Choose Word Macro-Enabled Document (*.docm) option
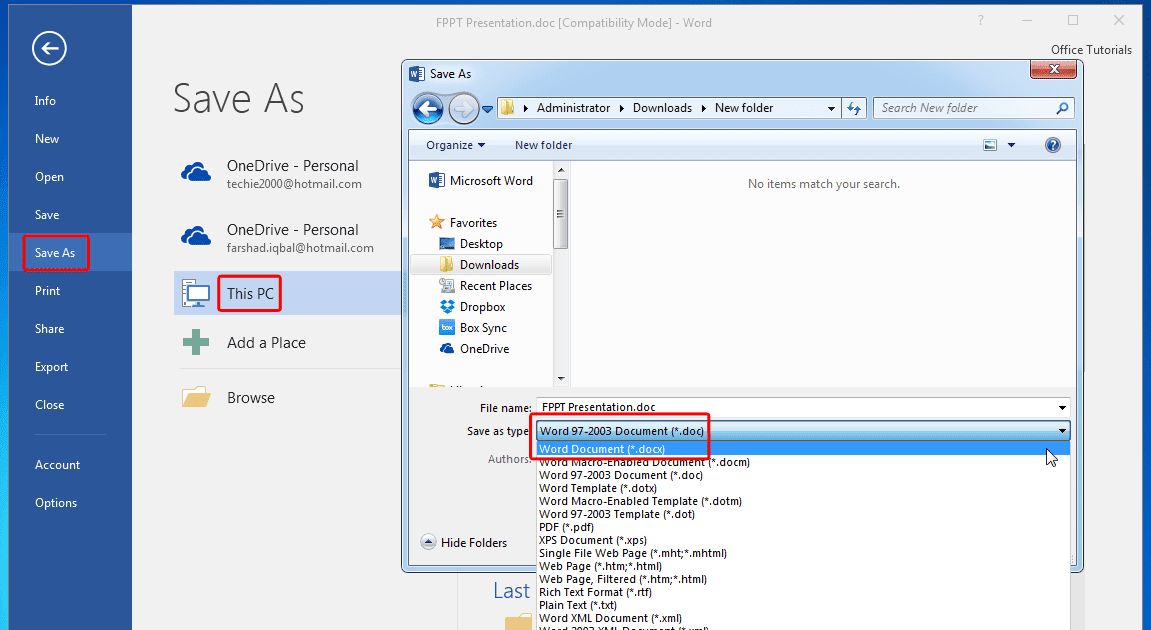1151x630 pixels. (803, 462)
